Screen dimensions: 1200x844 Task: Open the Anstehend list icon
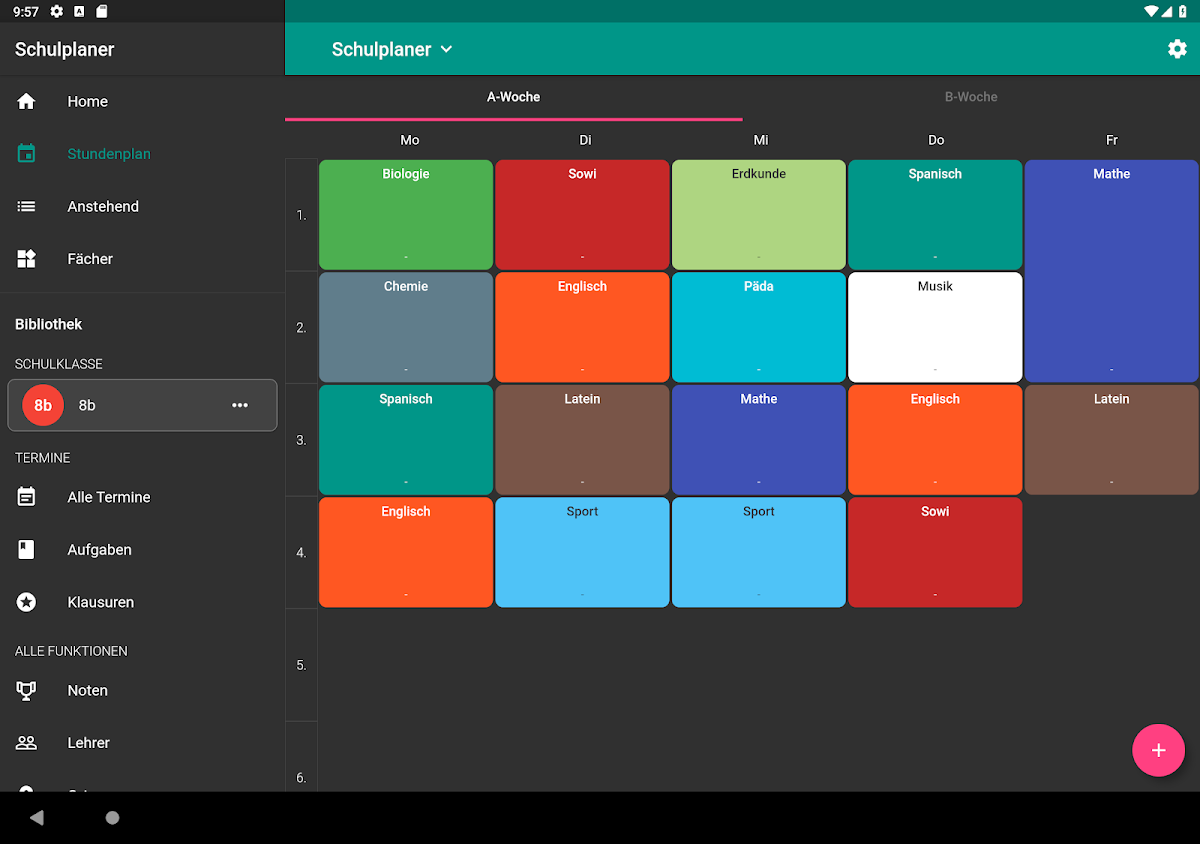point(27,206)
